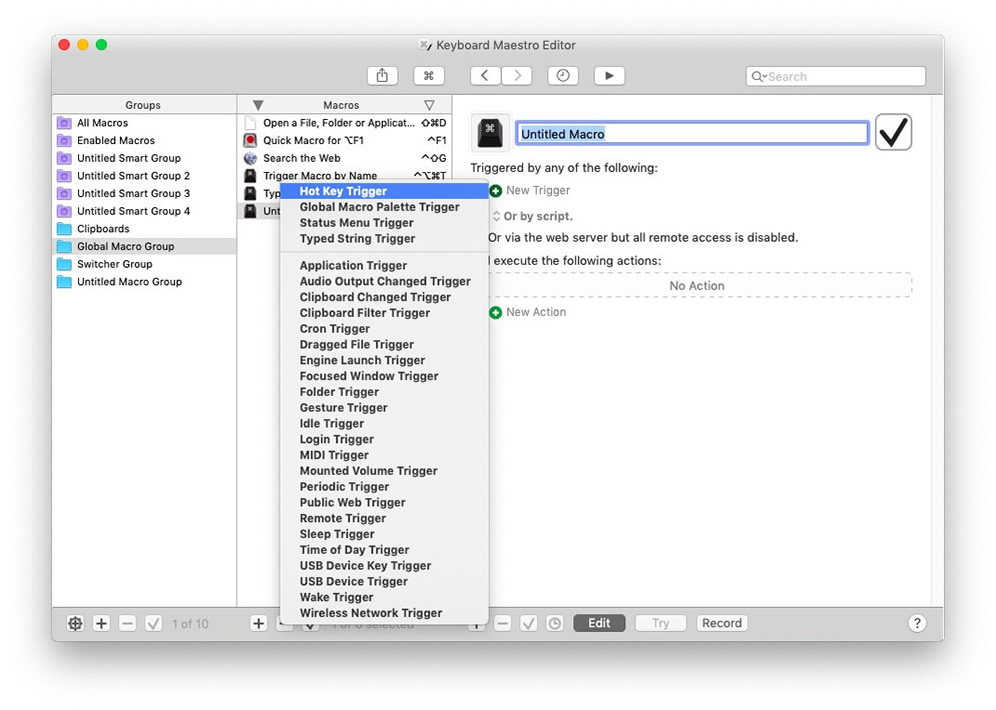The width and height of the screenshot is (996, 710).
Task: Choose USB Device Trigger
Action: [384, 582]
